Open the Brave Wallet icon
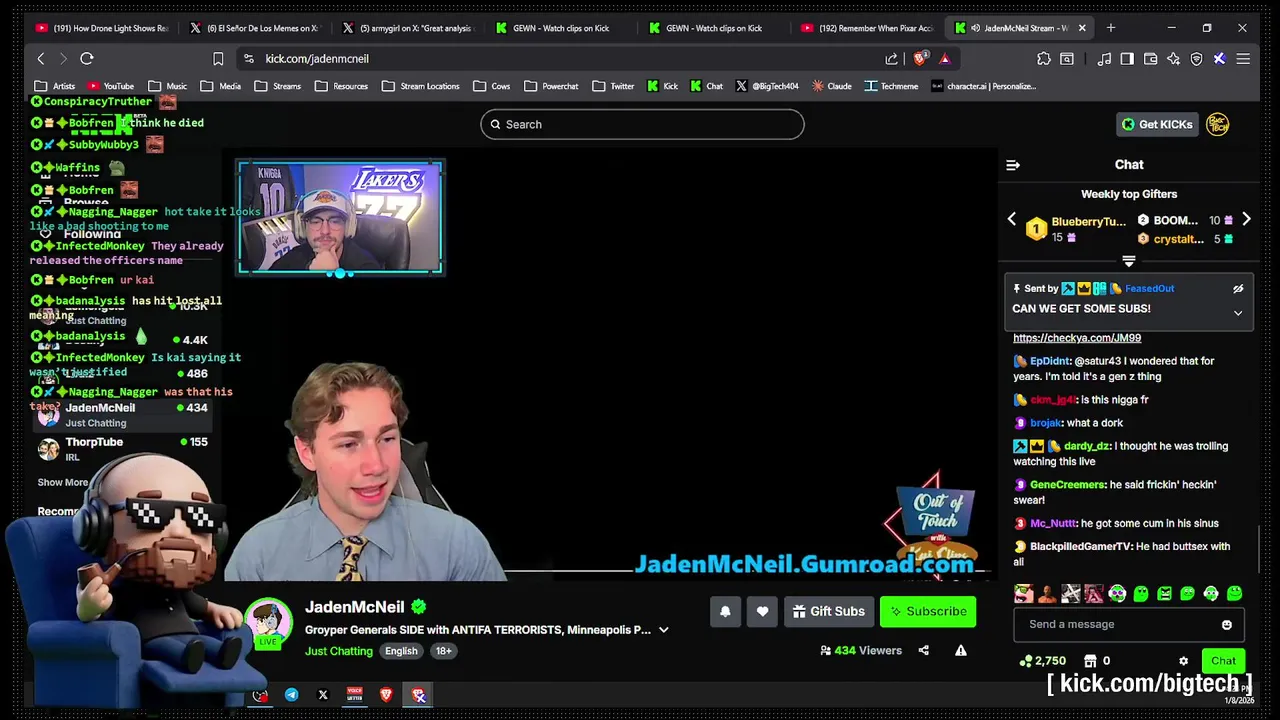The width and height of the screenshot is (1280, 720). (x=1150, y=59)
